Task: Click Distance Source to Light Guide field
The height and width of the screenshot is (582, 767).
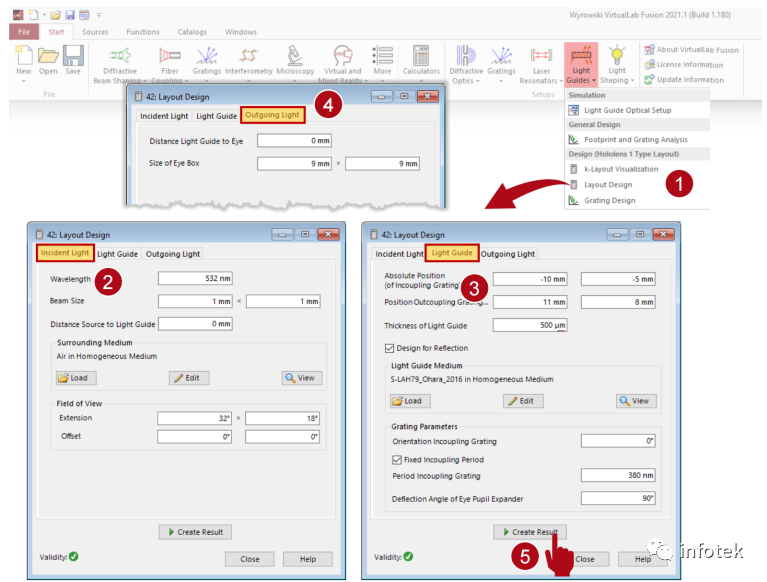Action: click(x=195, y=324)
